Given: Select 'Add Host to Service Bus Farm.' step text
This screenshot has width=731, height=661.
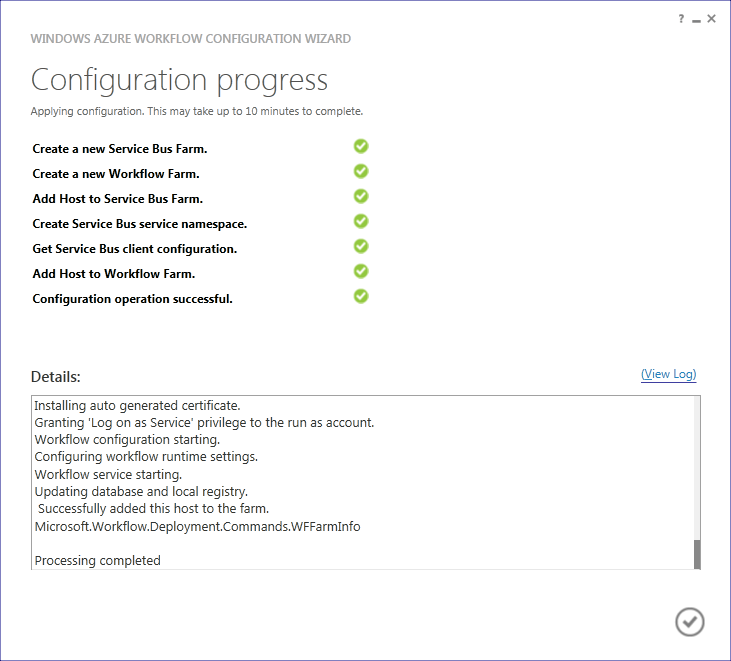Looking at the screenshot, I should coord(117,199).
